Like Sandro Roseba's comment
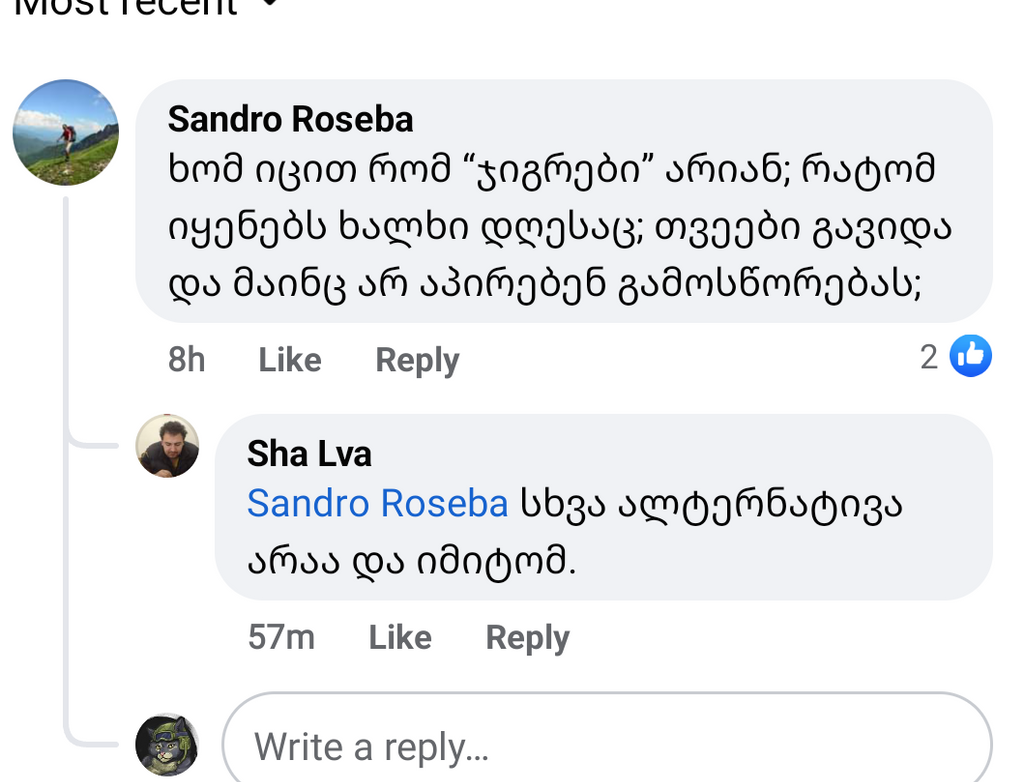The image size is (1024, 782). pyautogui.click(x=290, y=359)
